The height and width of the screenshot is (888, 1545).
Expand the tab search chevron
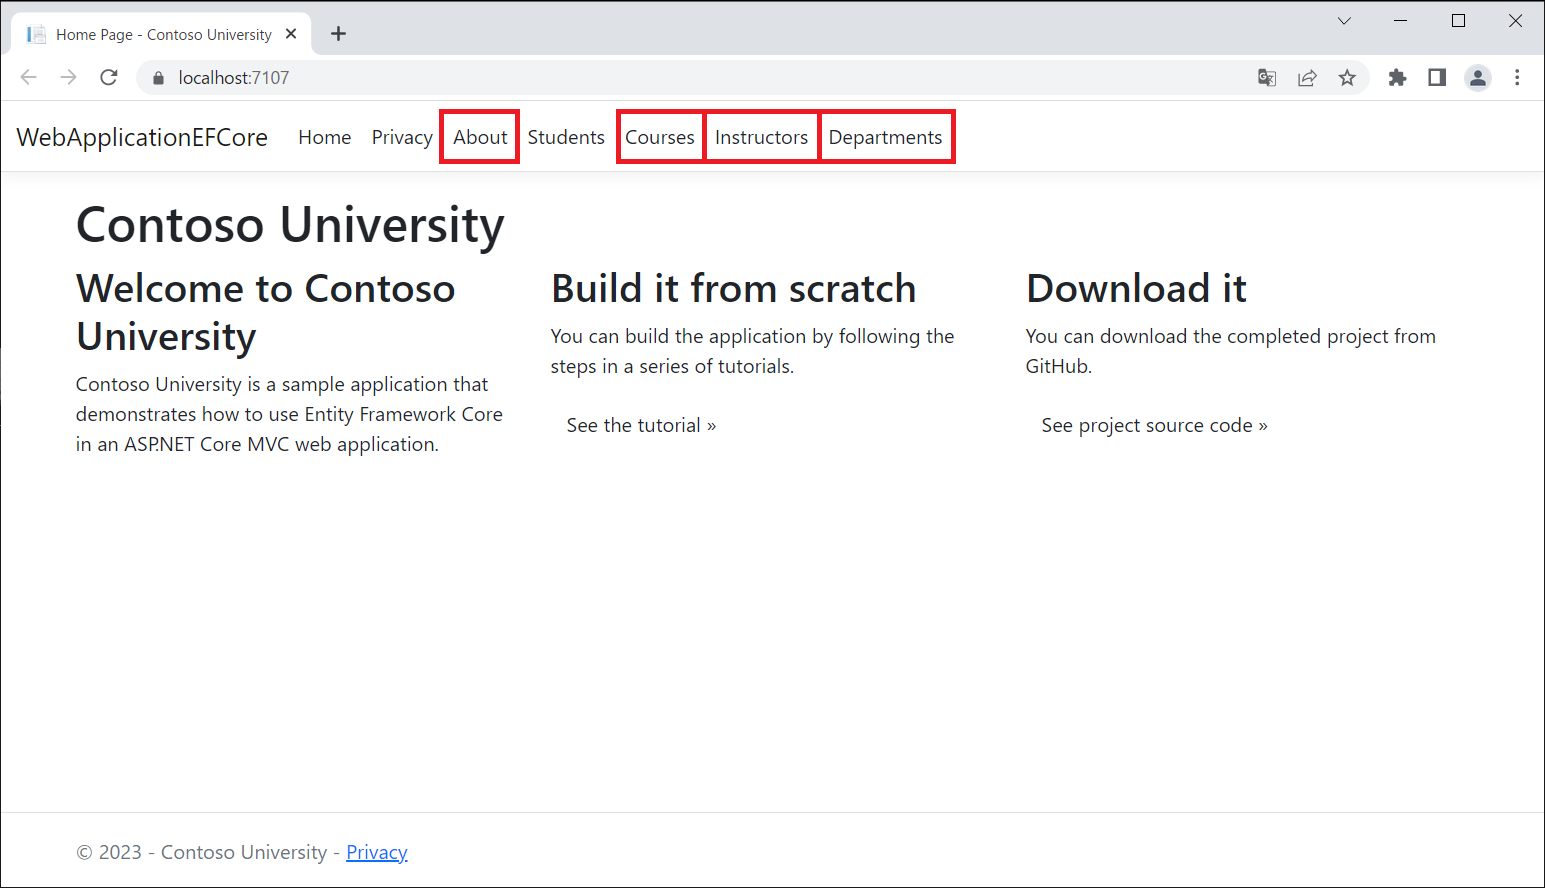(x=1344, y=21)
